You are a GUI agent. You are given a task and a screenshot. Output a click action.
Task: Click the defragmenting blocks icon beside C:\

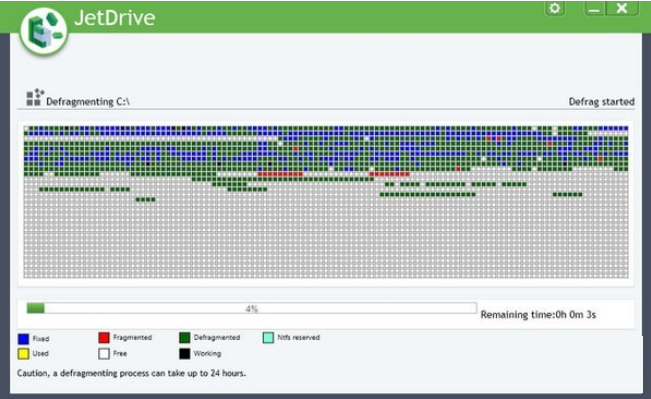click(x=35, y=98)
